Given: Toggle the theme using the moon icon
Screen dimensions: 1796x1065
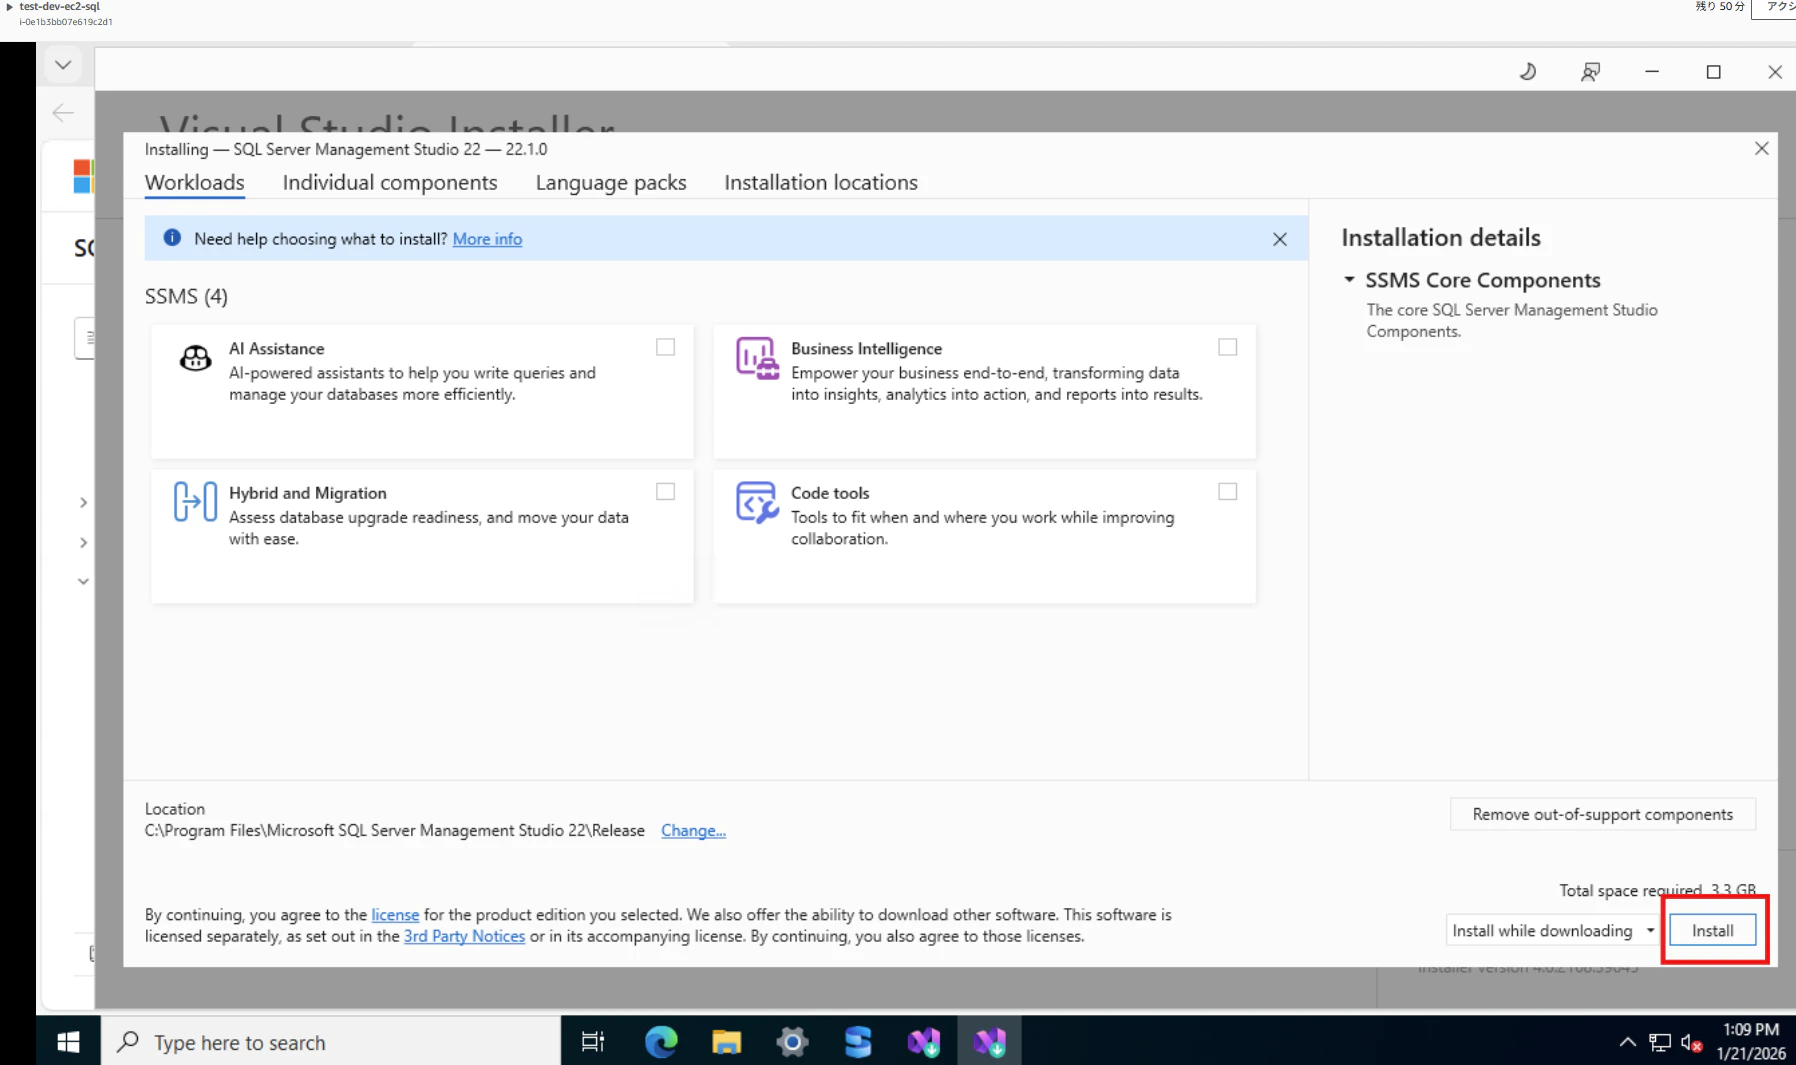Looking at the screenshot, I should 1528,72.
